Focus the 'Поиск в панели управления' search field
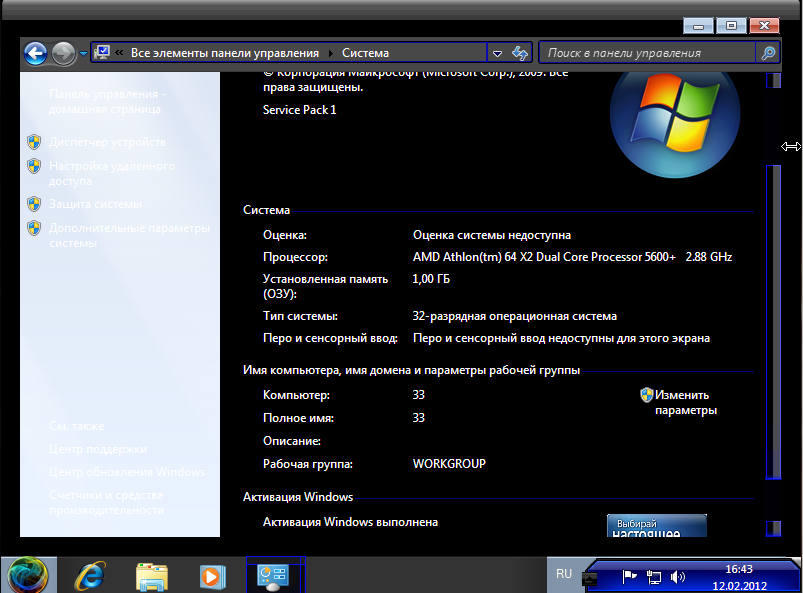 point(647,53)
